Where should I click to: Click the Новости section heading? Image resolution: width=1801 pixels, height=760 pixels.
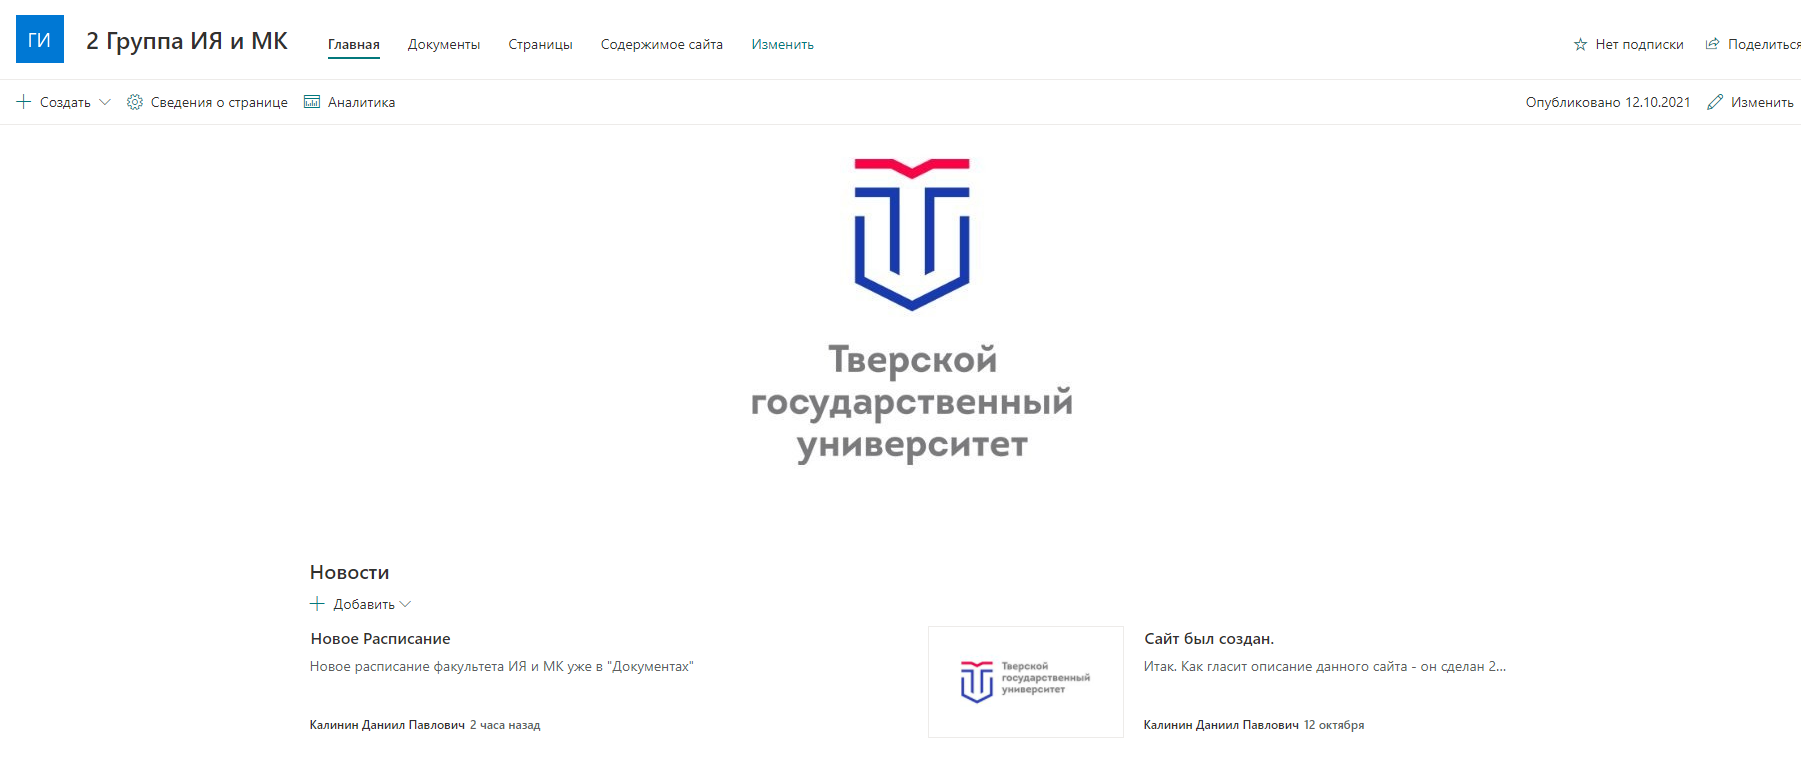coord(349,573)
